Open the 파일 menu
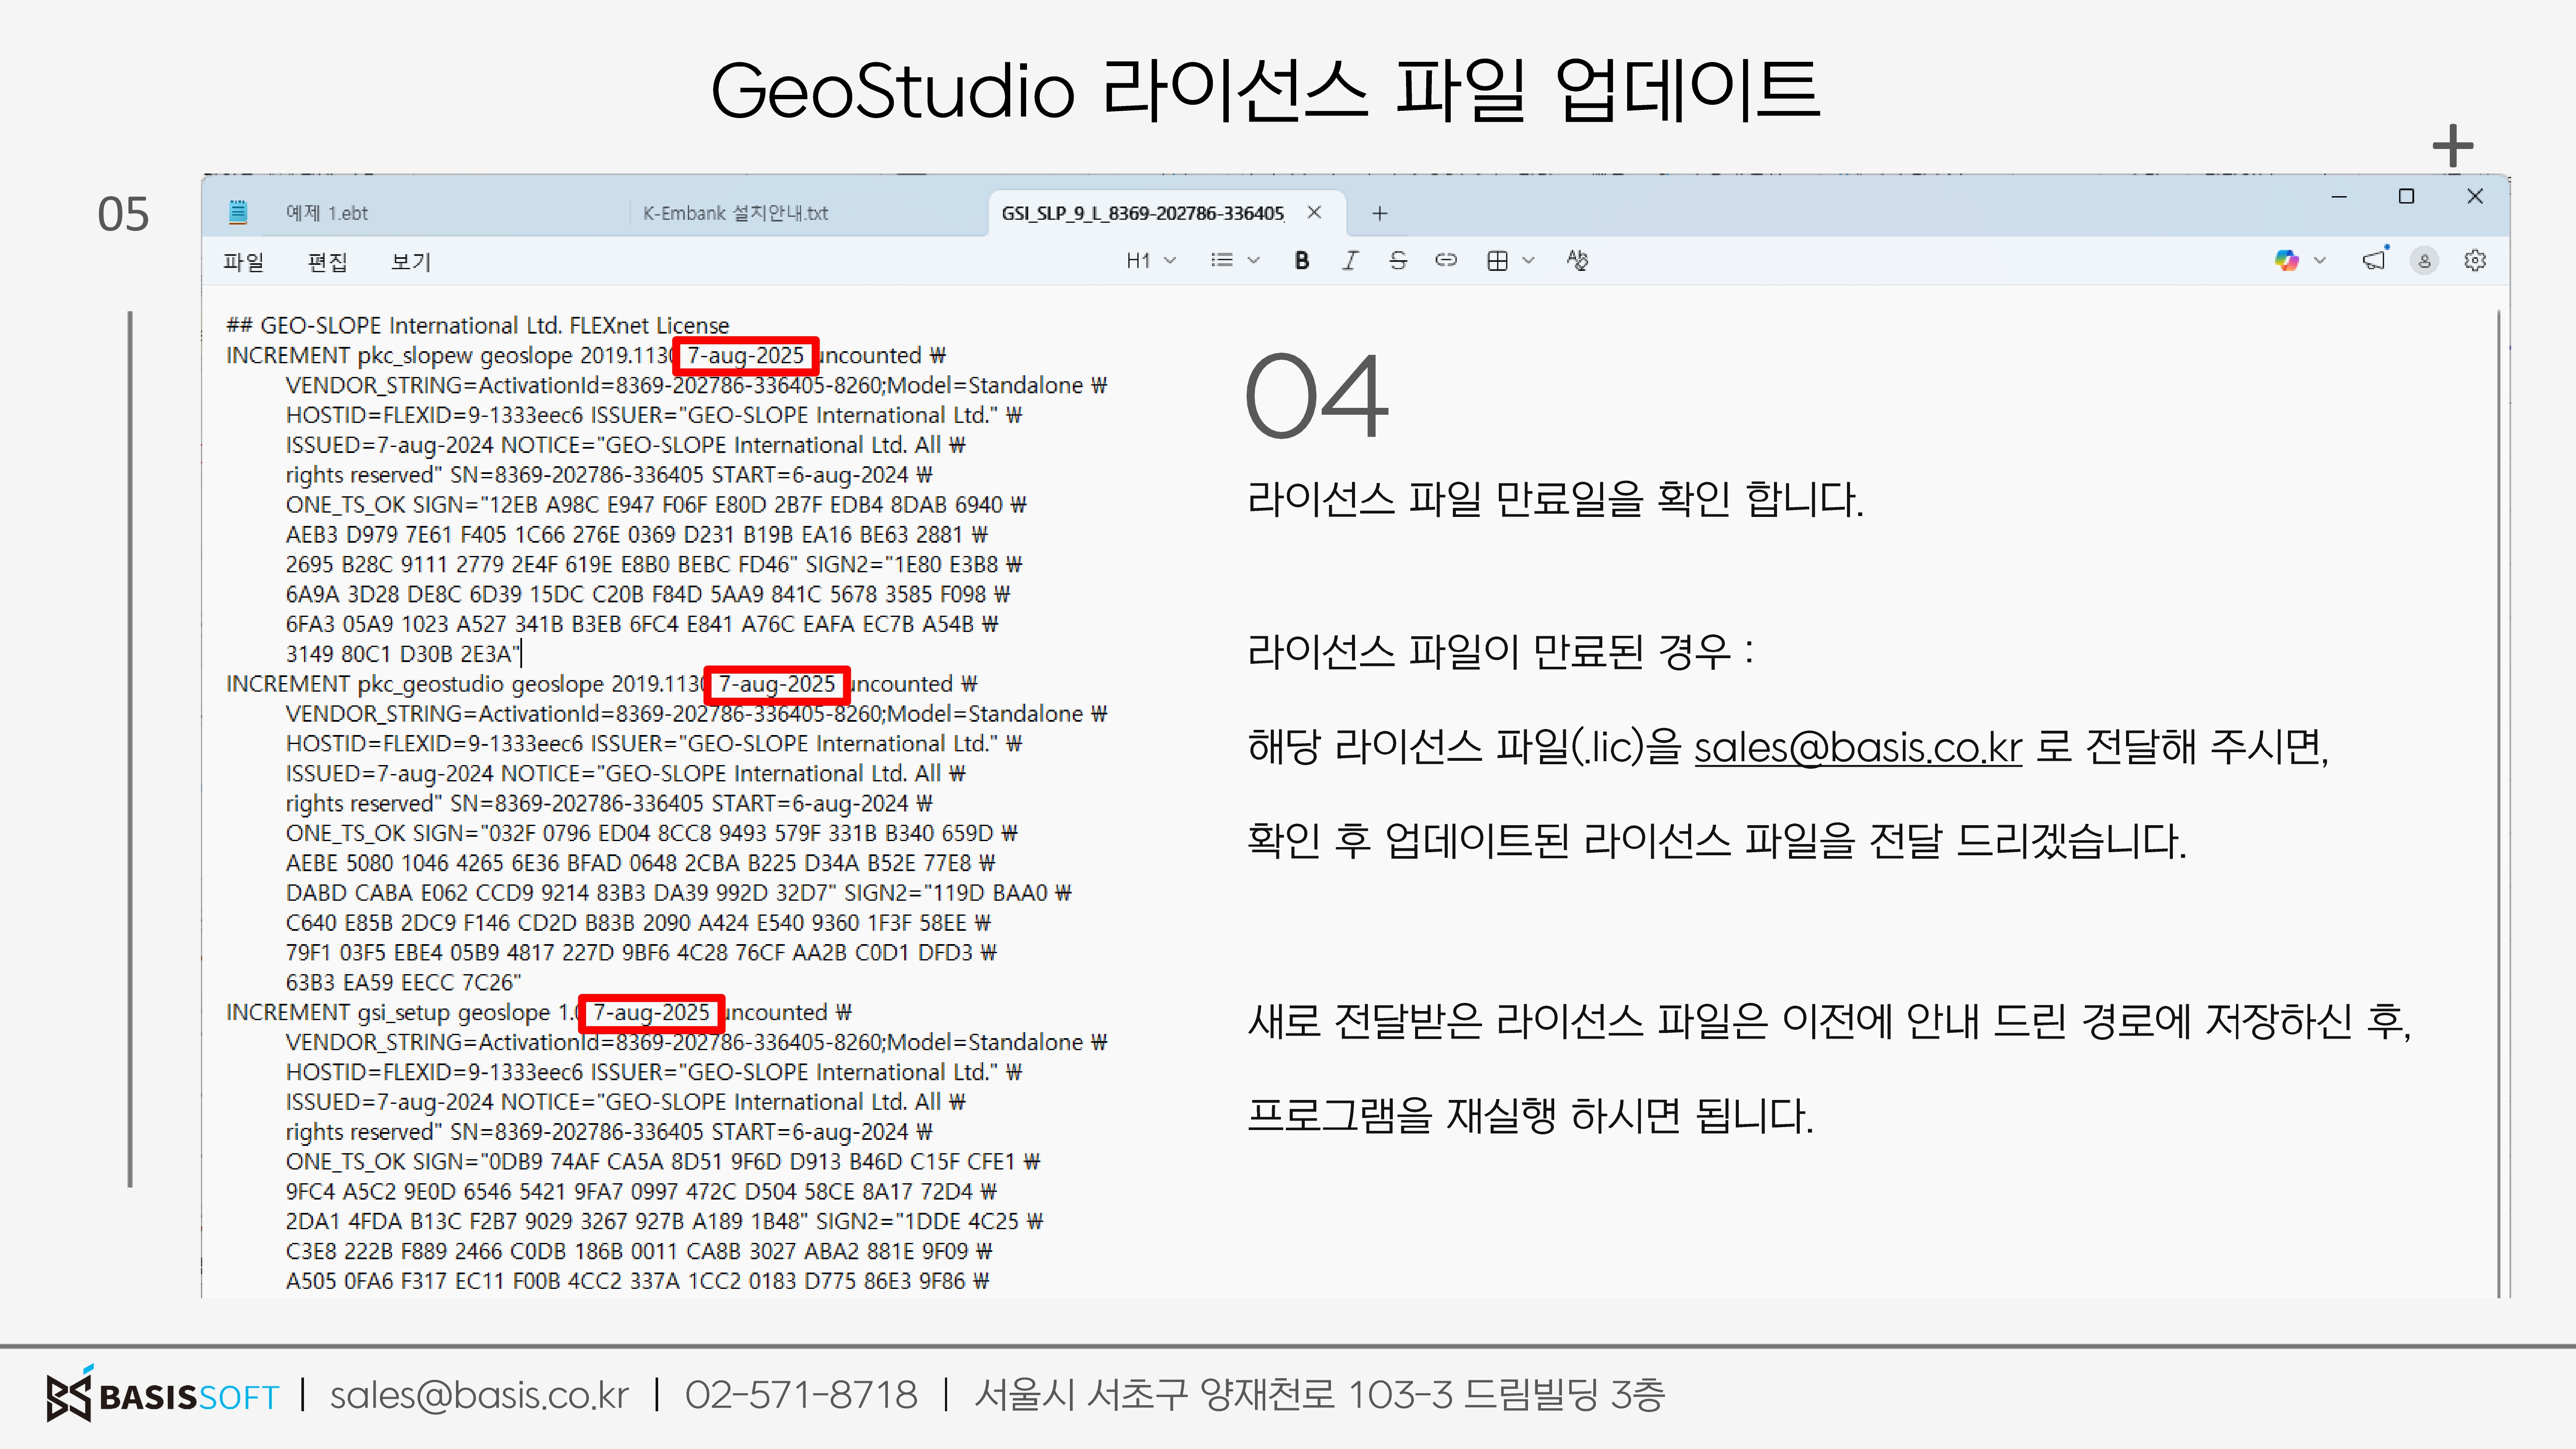This screenshot has height=1449, width=2576. click(243, 262)
